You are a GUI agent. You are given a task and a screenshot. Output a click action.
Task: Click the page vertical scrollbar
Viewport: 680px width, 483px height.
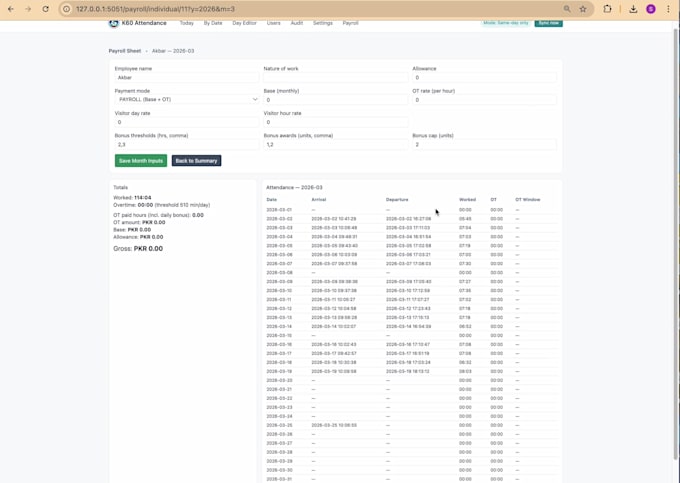click(x=676, y=243)
